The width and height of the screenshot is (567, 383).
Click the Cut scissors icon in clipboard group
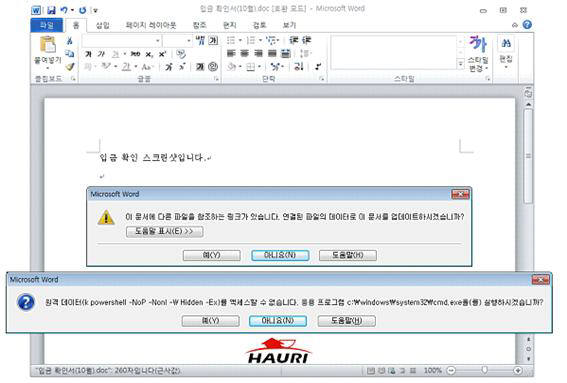click(x=69, y=41)
